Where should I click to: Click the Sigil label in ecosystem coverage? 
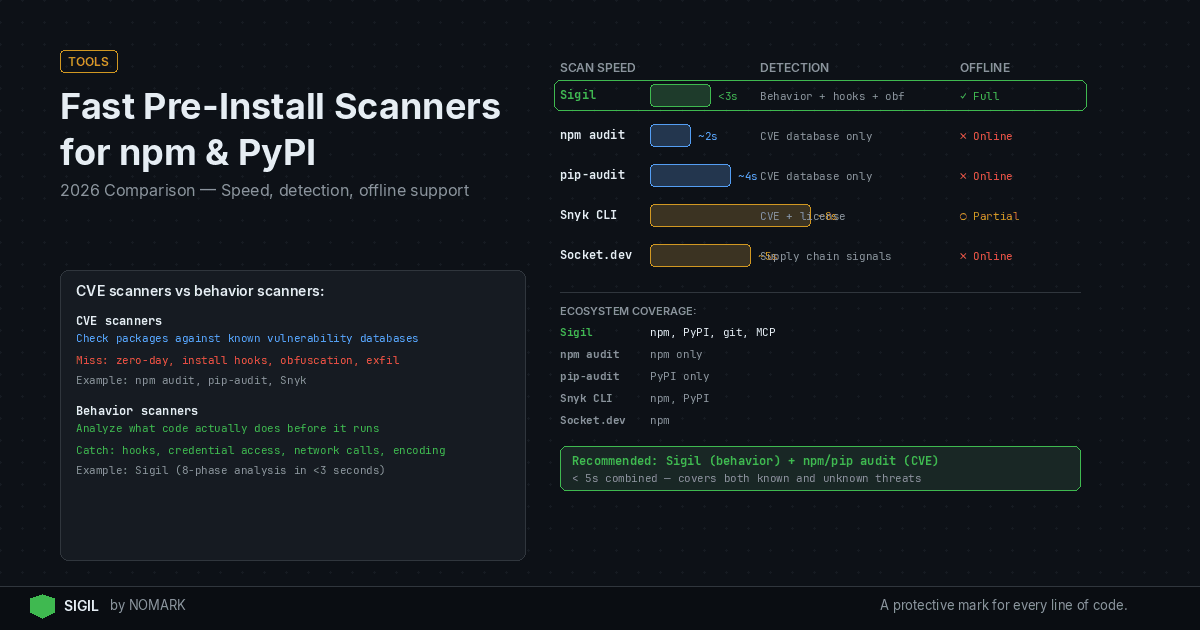coord(576,332)
